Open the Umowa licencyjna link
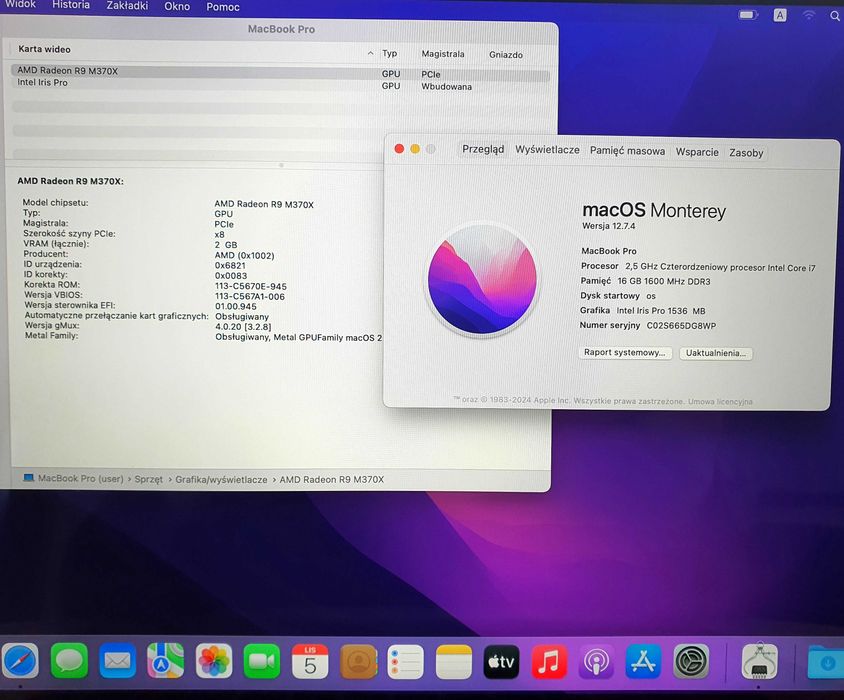This screenshot has width=844, height=700. [720, 402]
